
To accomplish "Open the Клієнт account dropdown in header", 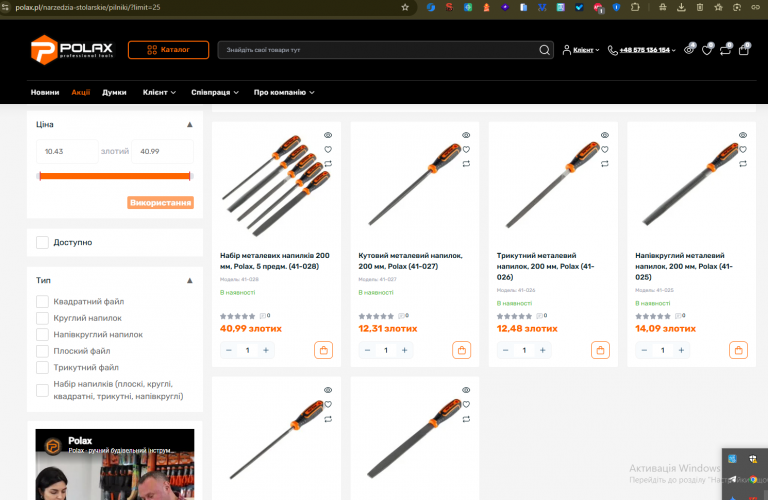I will click(581, 50).
